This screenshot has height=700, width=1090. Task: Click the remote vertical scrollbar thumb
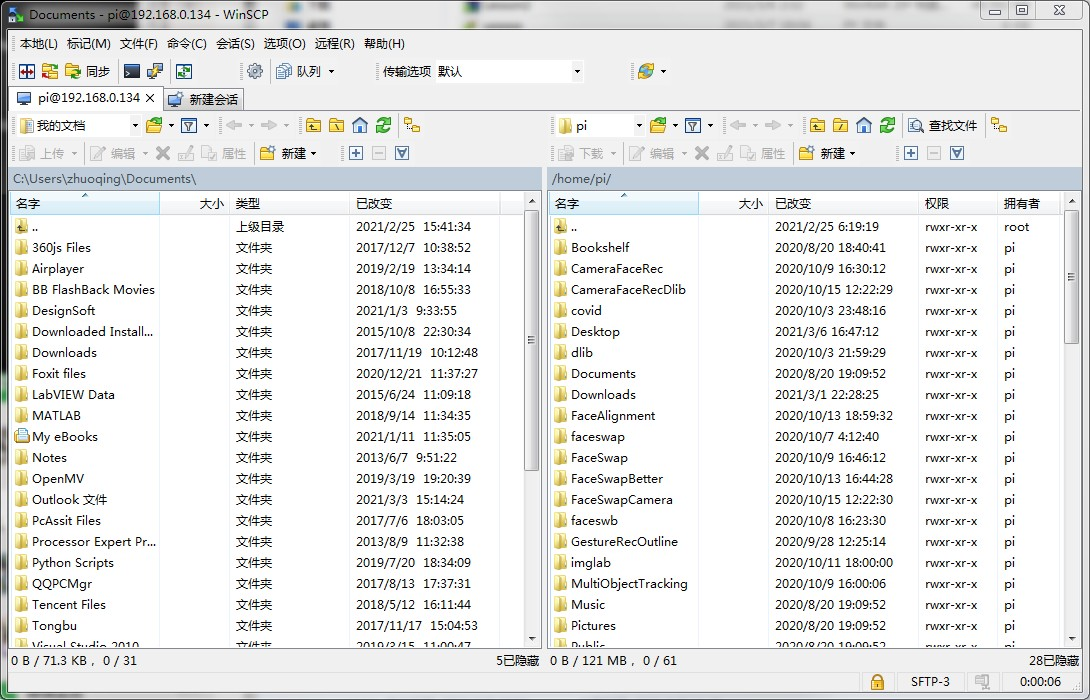(1071, 278)
